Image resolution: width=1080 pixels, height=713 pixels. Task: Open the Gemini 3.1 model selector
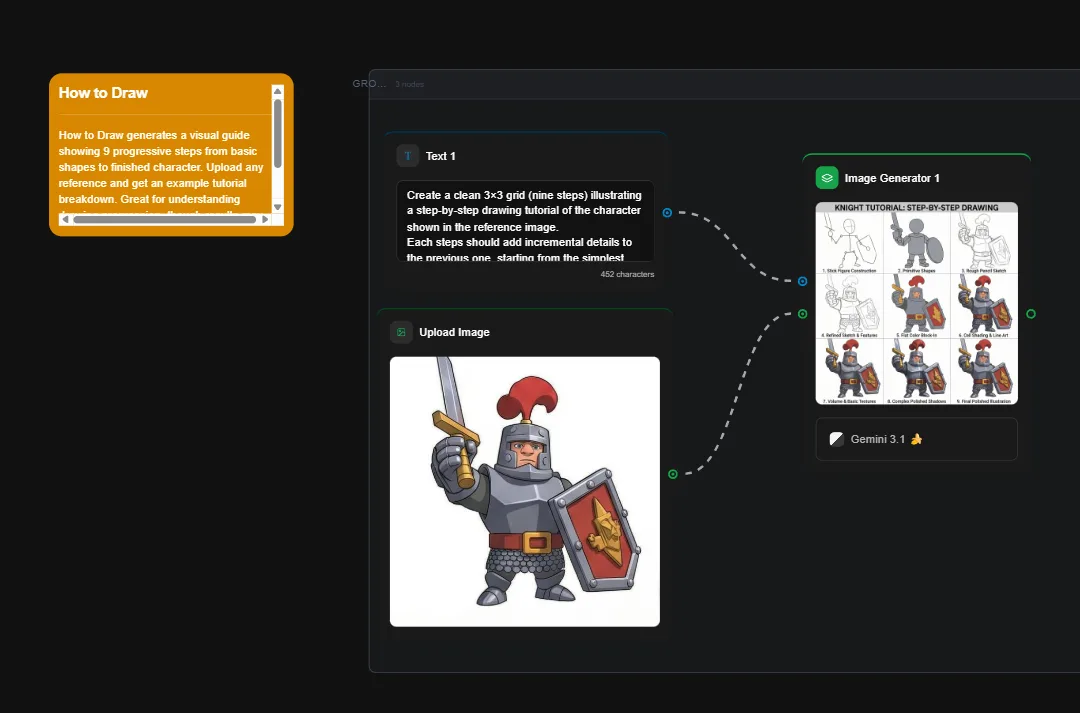916,438
